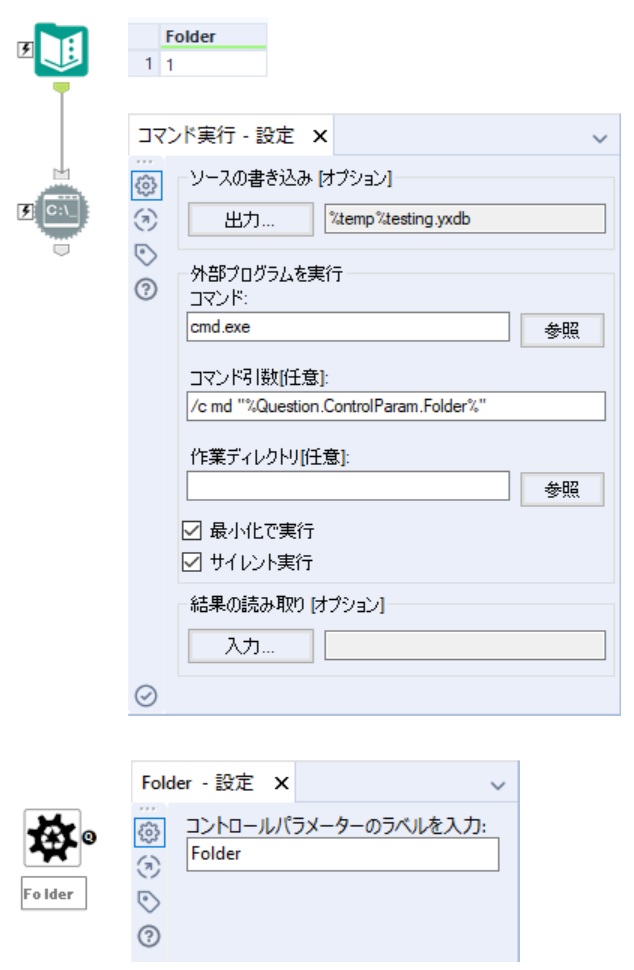Screen dimensions: 634x970
Task: Open annotation tag icon in Folder settings panel
Action: [x=145, y=903]
